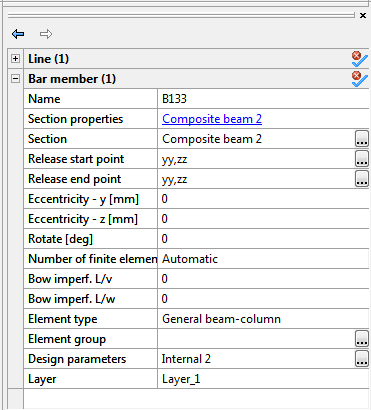Edit the Bow imperf. L/v value
This screenshot has height=410, width=371.
click(x=263, y=279)
